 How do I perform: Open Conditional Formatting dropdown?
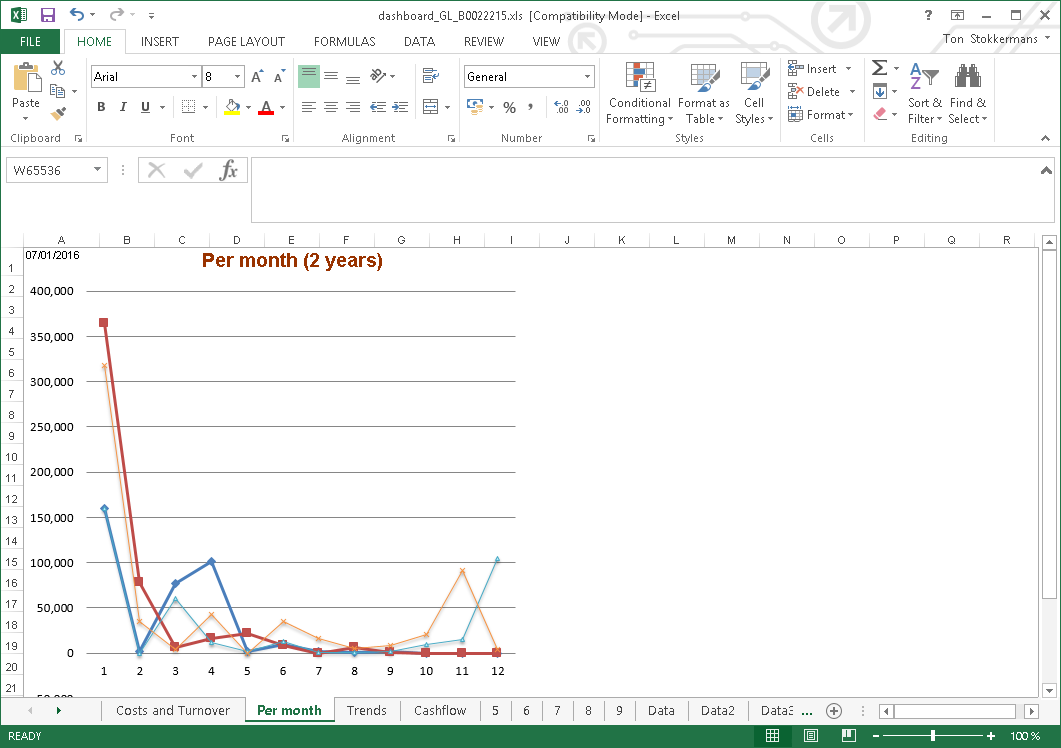(x=639, y=95)
